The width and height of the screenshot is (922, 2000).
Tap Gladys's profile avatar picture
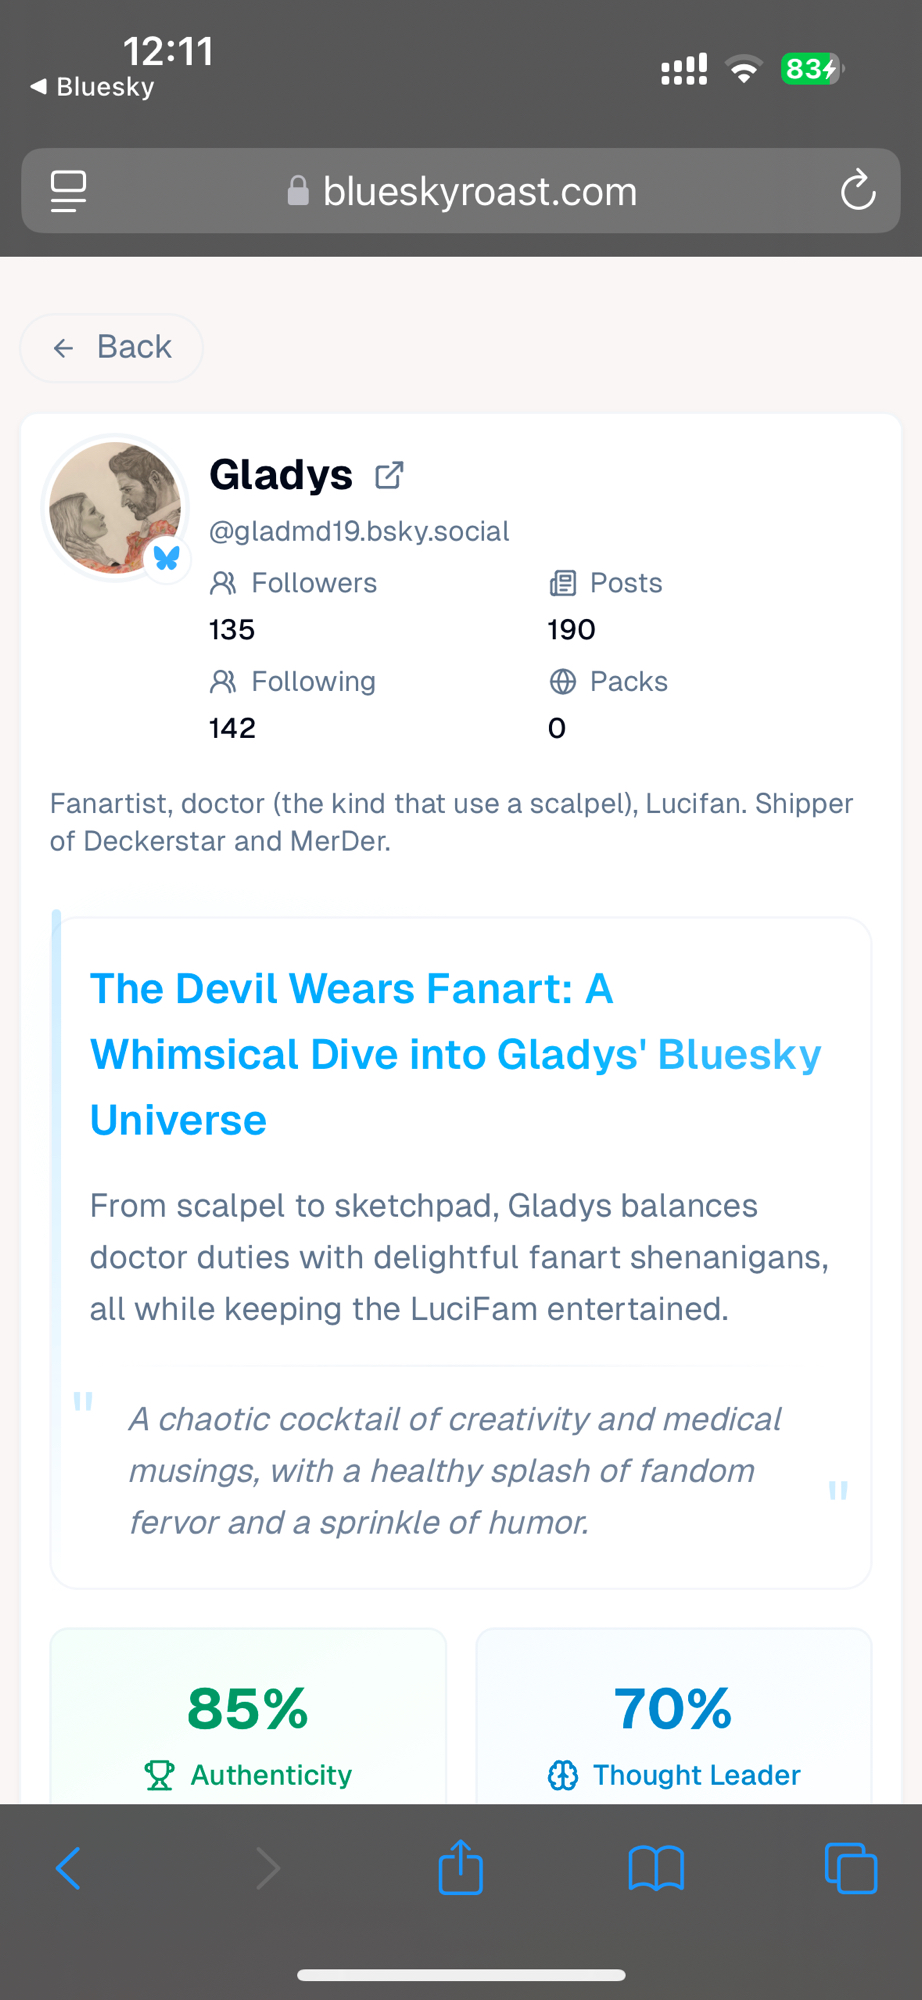pyautogui.click(x=115, y=507)
